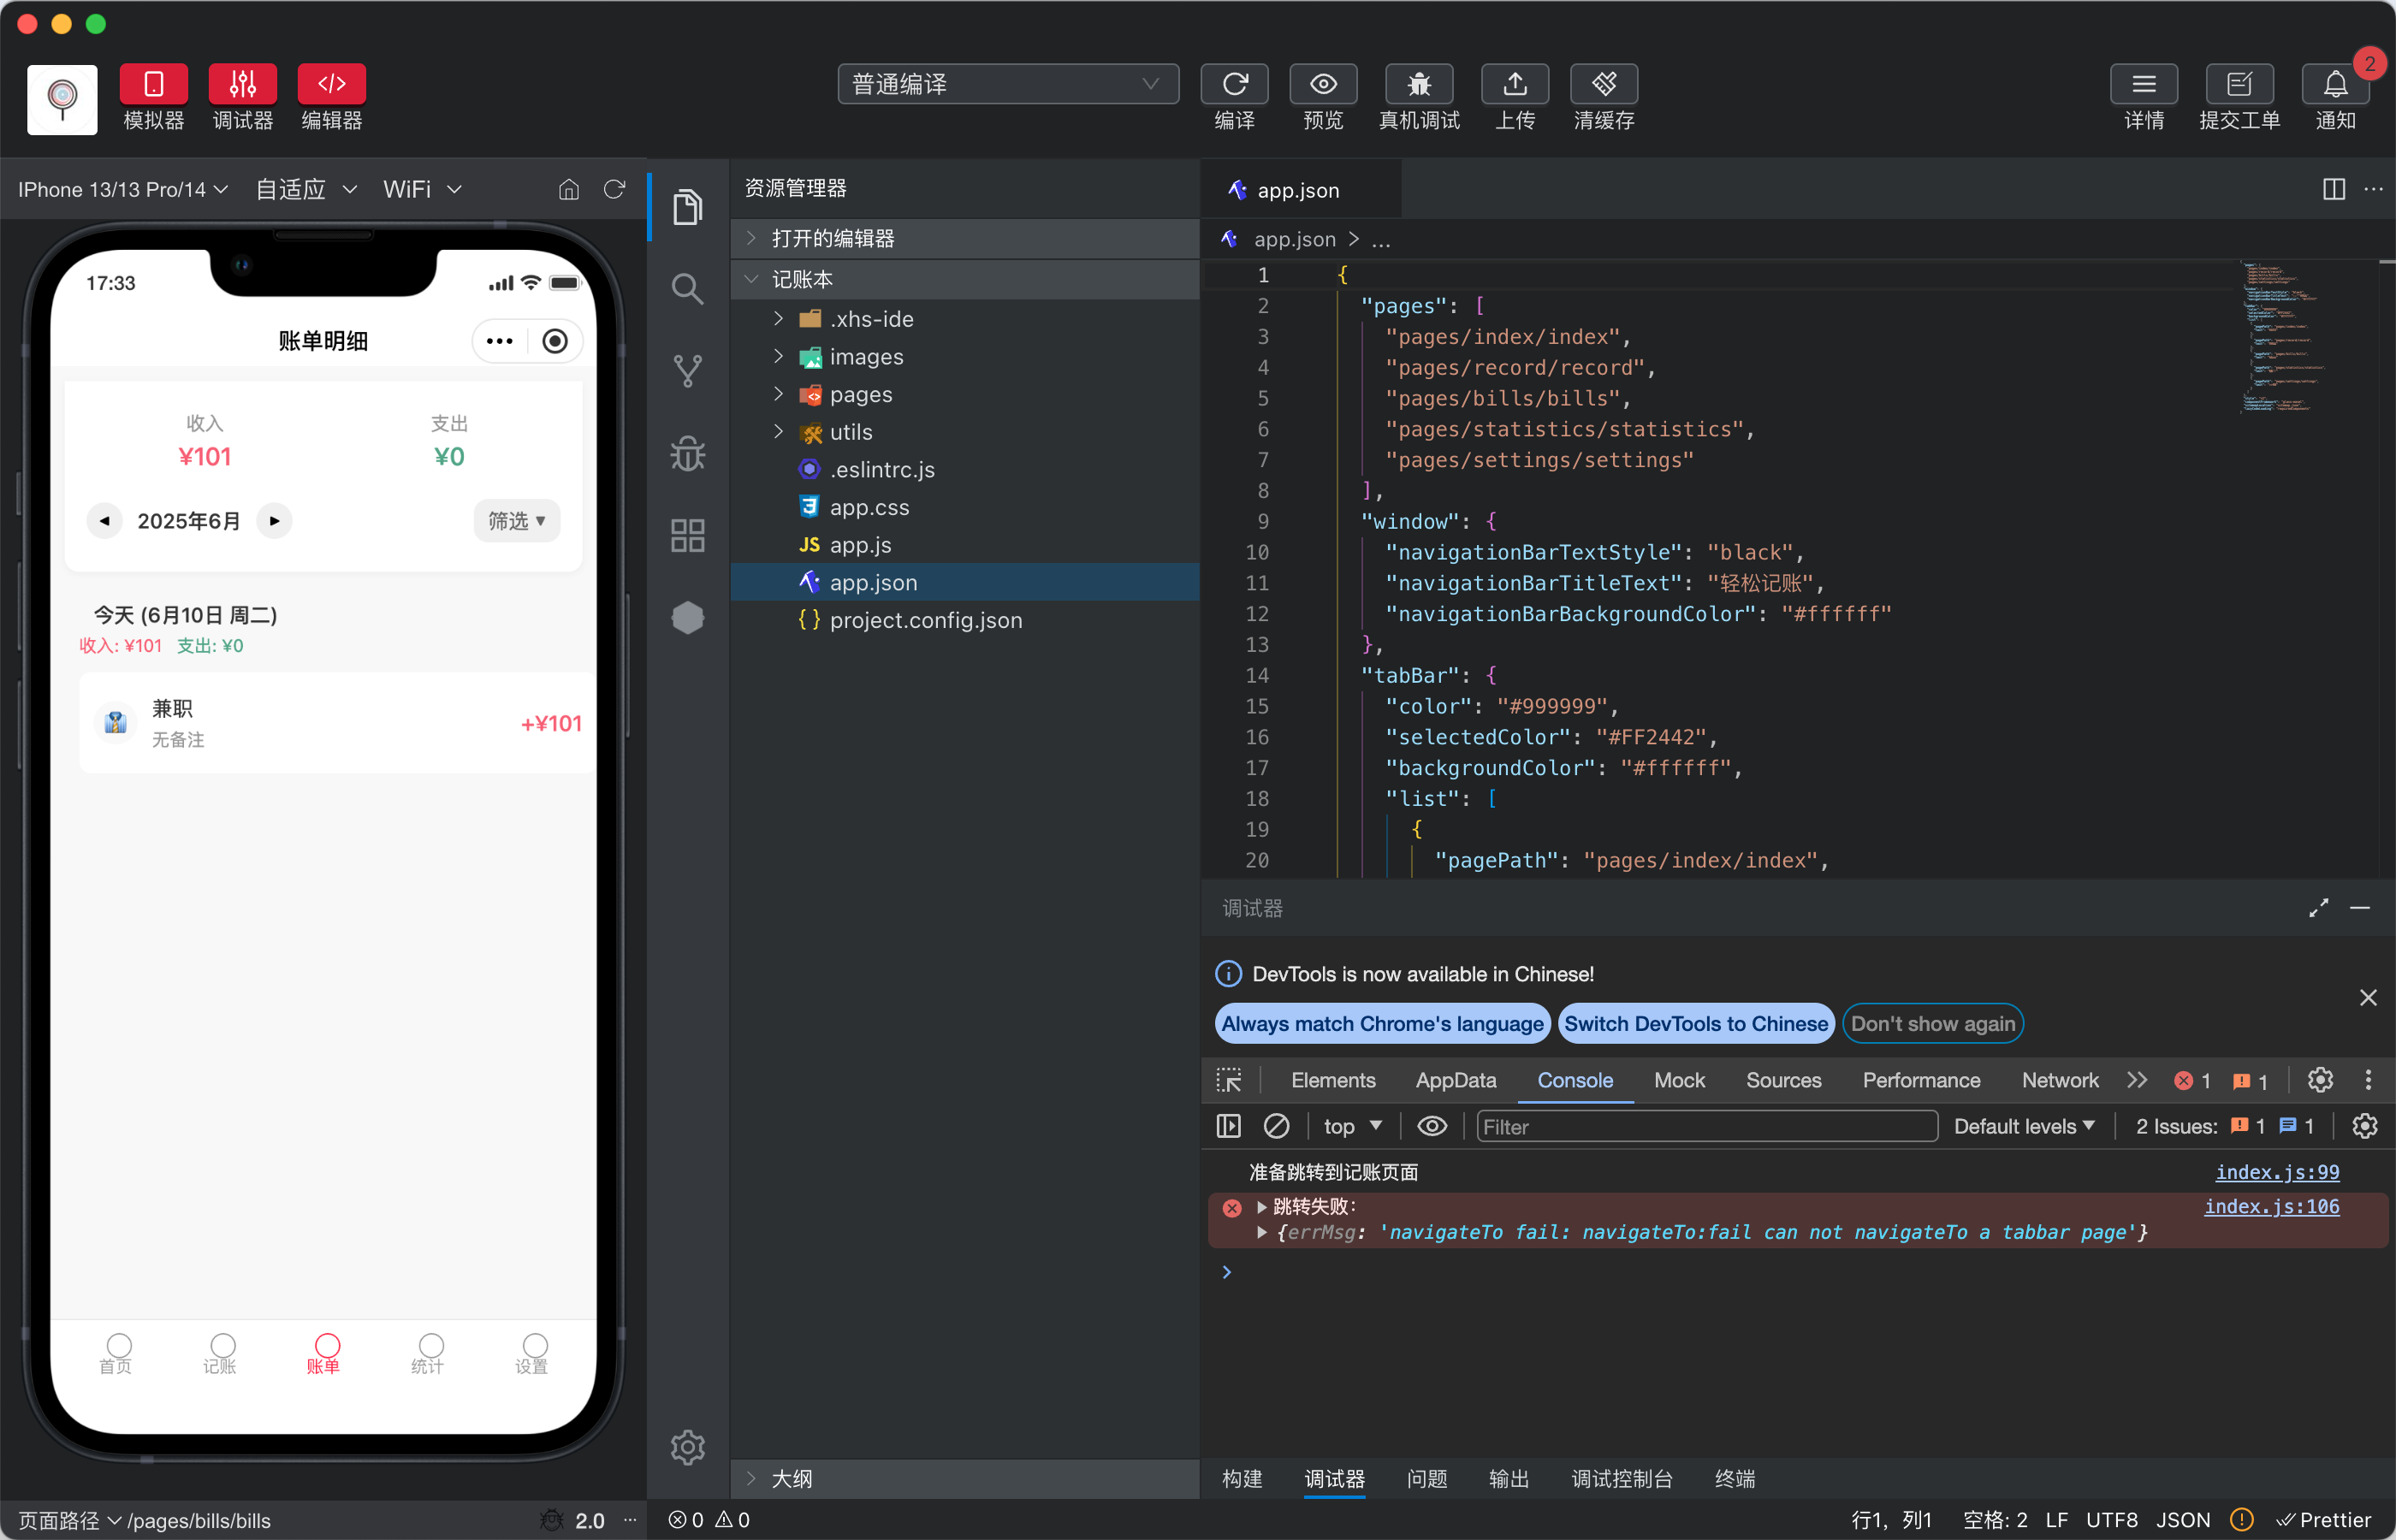Click Don't show again
The width and height of the screenshot is (2396, 1540).
1932,1023
